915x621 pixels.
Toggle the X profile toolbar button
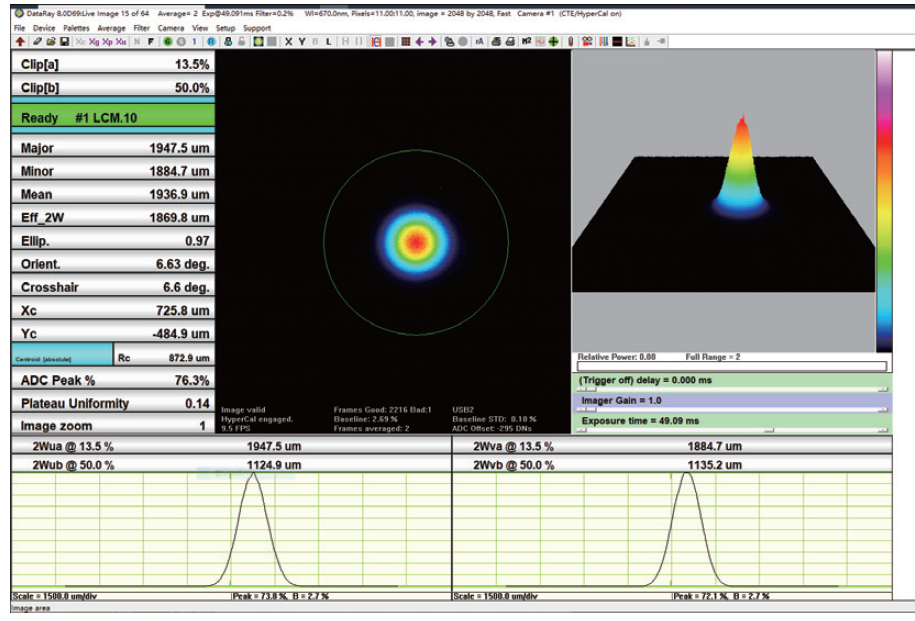pos(288,42)
